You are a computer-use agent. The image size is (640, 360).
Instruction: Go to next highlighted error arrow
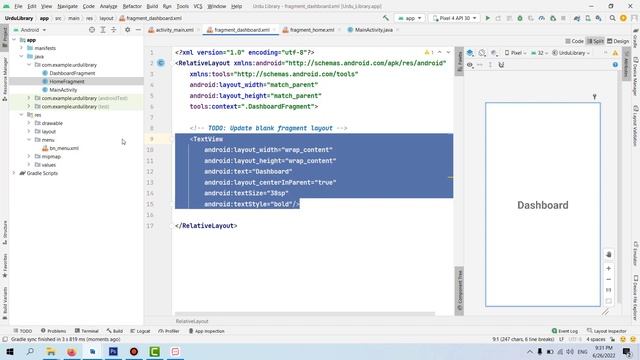(448, 53)
